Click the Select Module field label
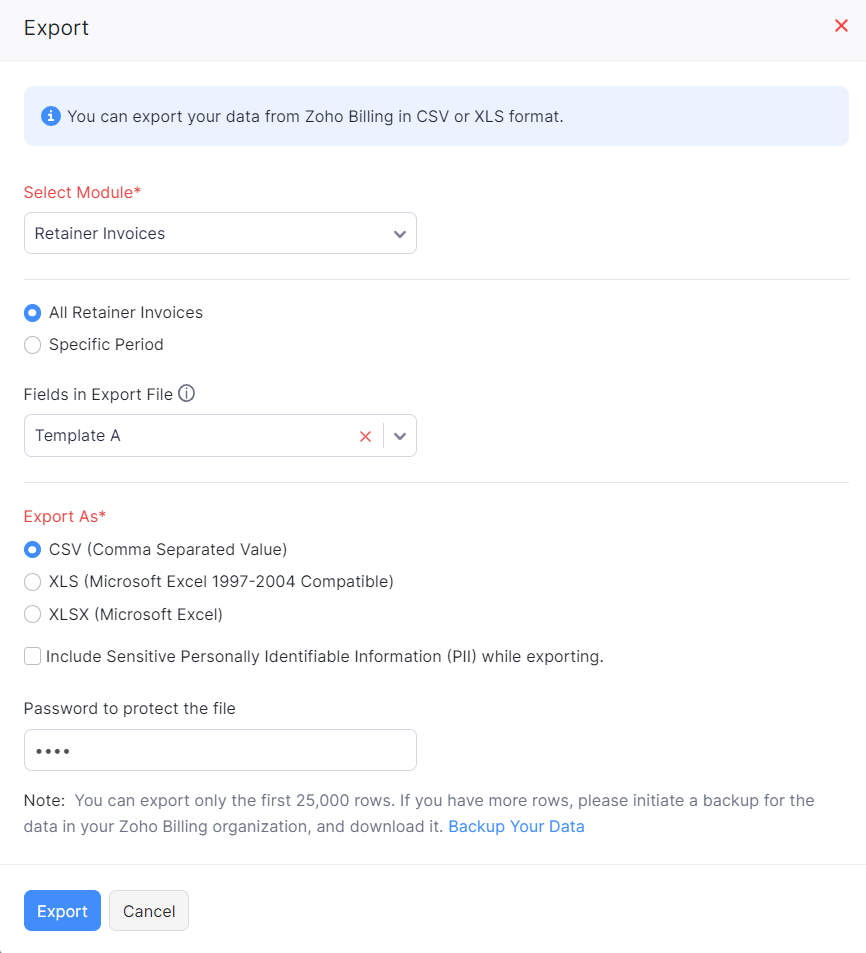 (x=82, y=192)
